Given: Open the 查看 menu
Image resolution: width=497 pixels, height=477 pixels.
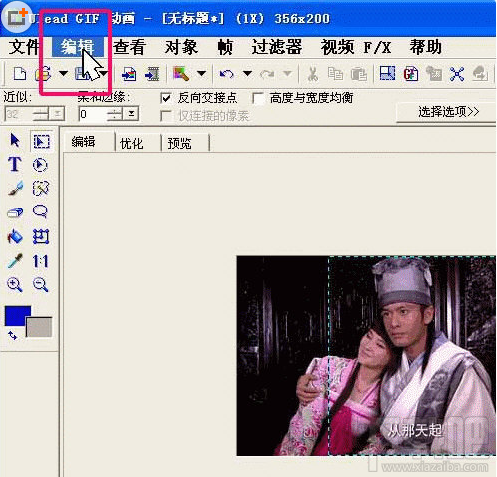Looking at the screenshot, I should (x=129, y=47).
